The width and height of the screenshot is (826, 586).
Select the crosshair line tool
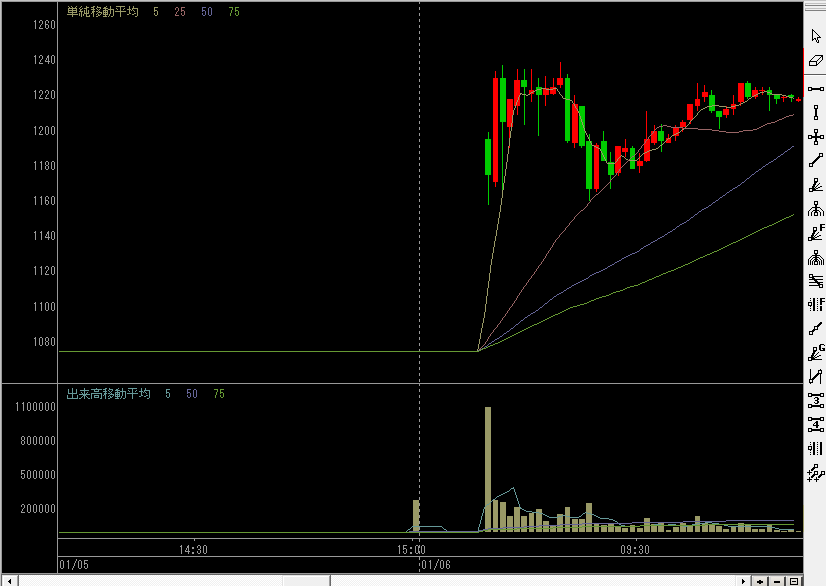point(815,137)
